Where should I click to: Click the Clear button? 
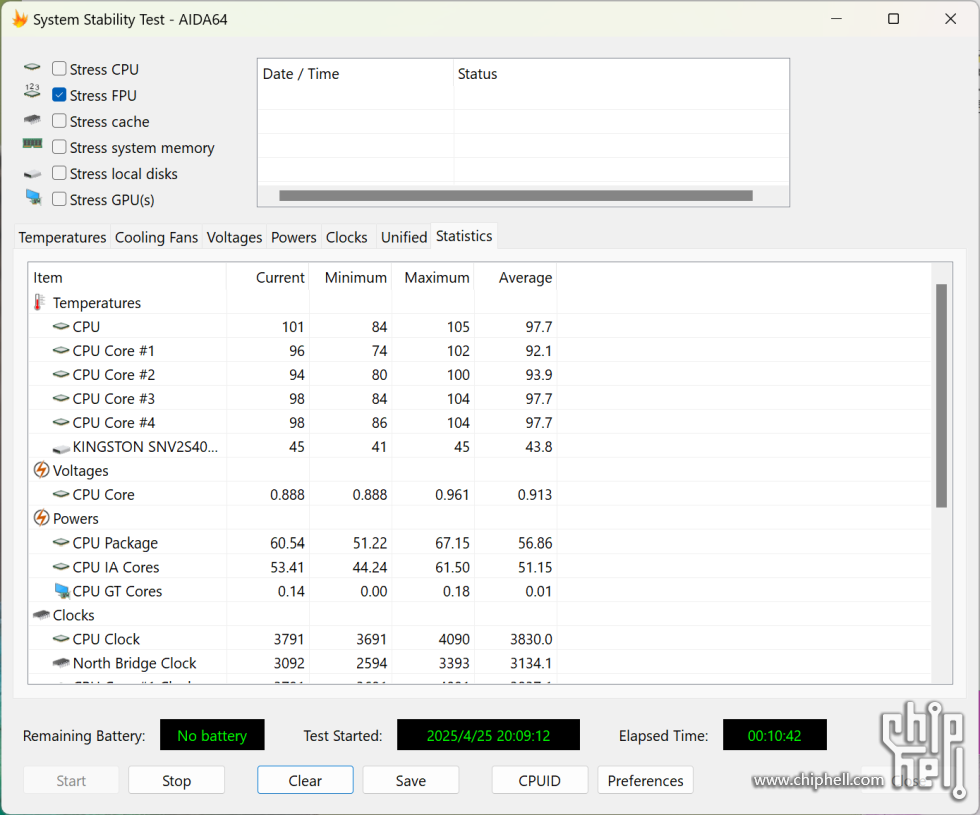(x=305, y=781)
